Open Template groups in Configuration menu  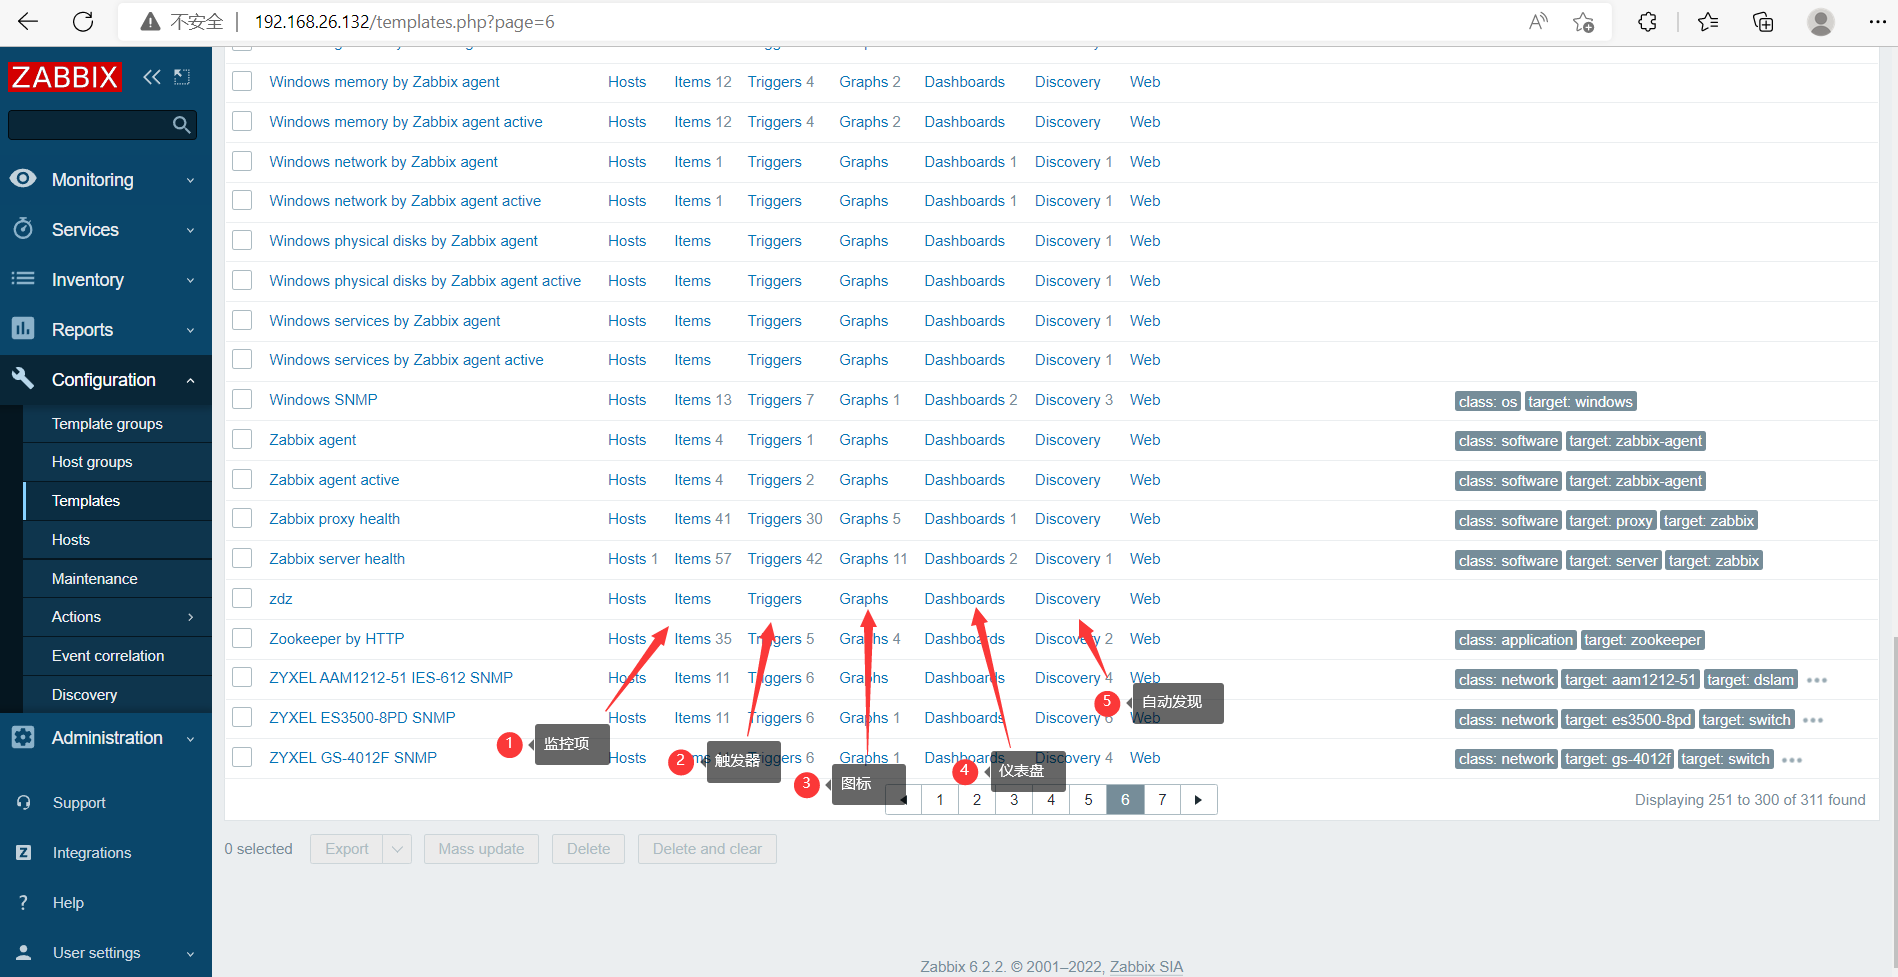(x=107, y=424)
